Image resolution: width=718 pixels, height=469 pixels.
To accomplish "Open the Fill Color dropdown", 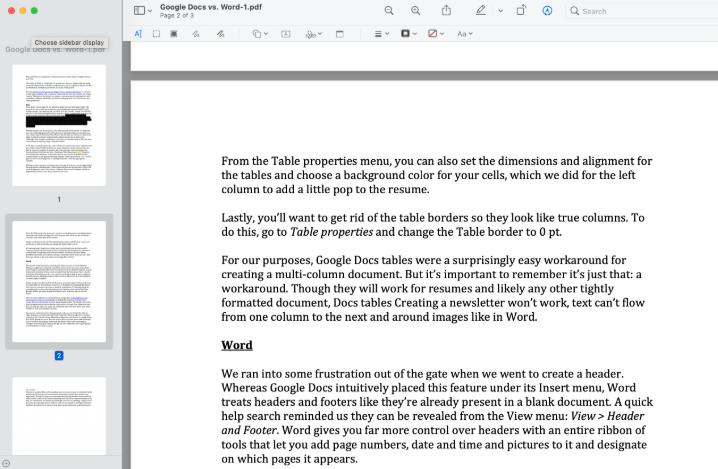I will pos(435,33).
